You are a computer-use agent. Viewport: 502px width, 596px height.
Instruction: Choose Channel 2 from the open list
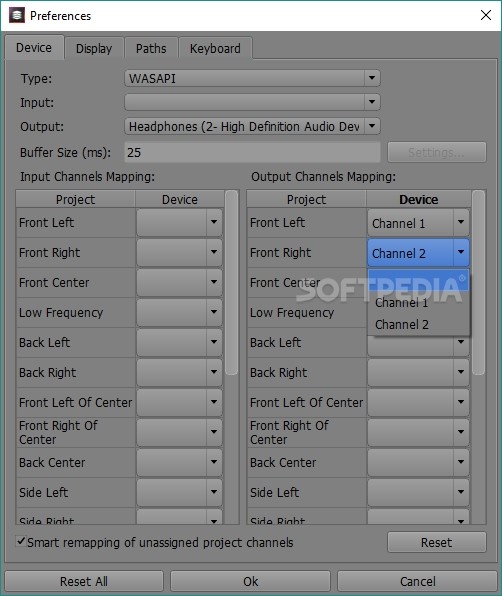(x=418, y=325)
